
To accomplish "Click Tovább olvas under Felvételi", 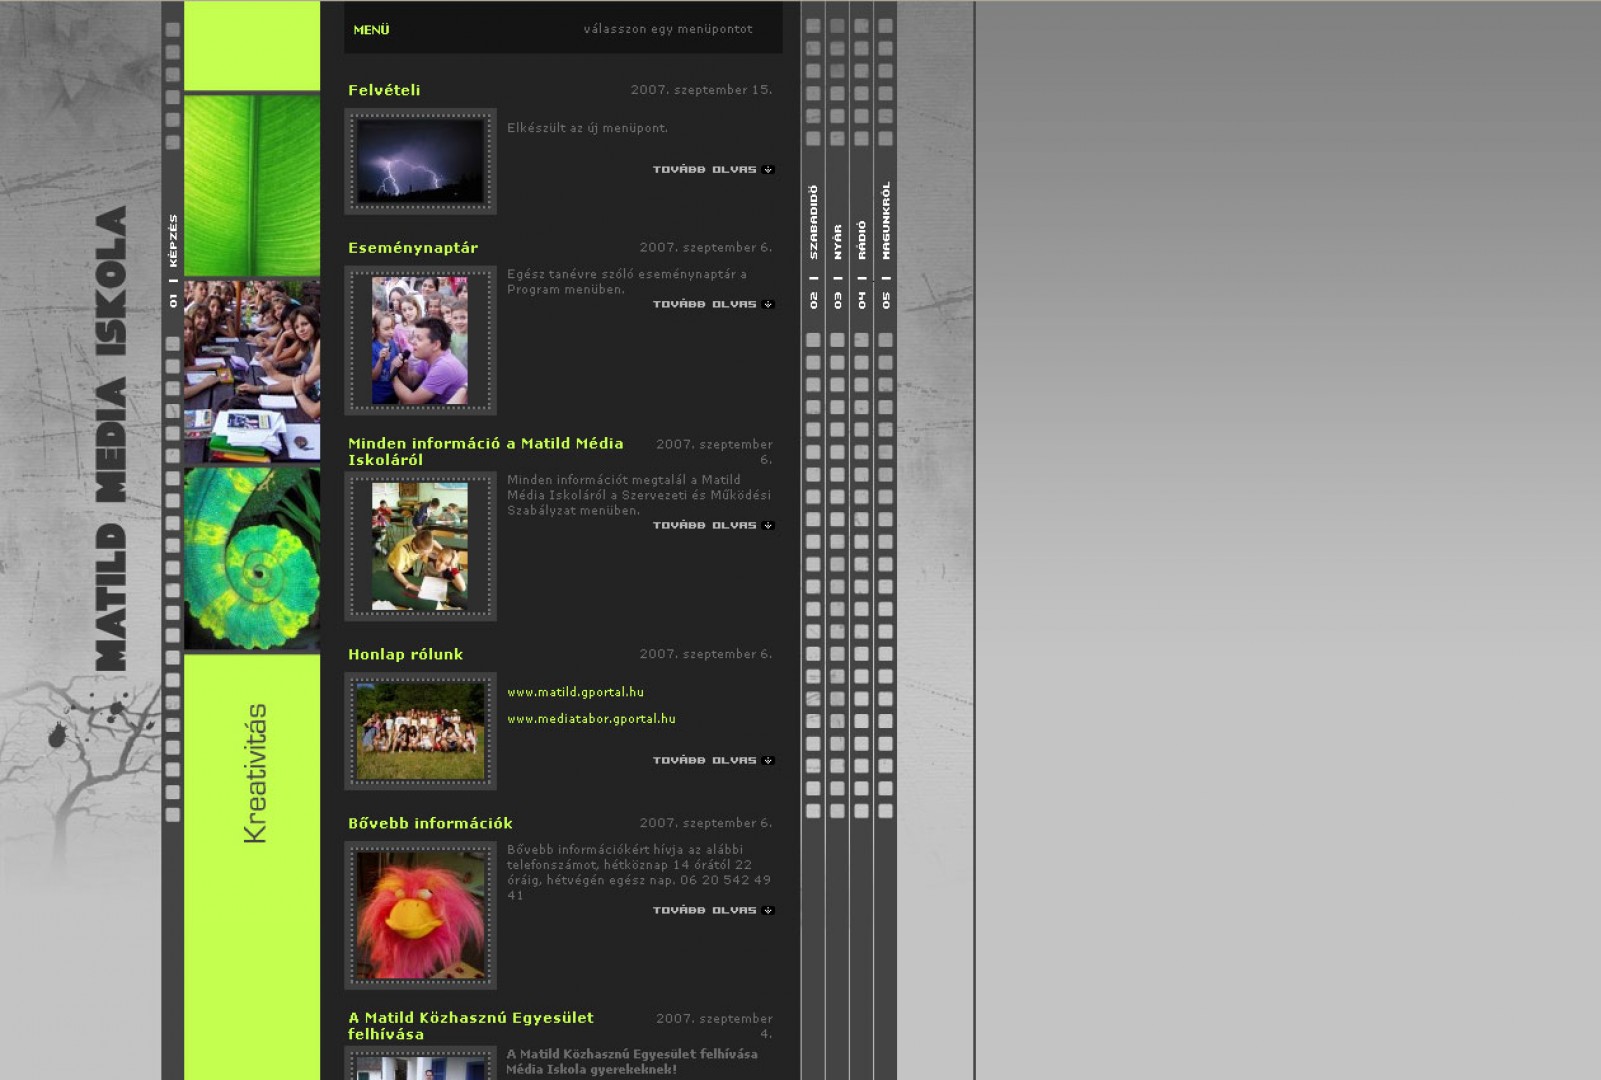I will (712, 170).
